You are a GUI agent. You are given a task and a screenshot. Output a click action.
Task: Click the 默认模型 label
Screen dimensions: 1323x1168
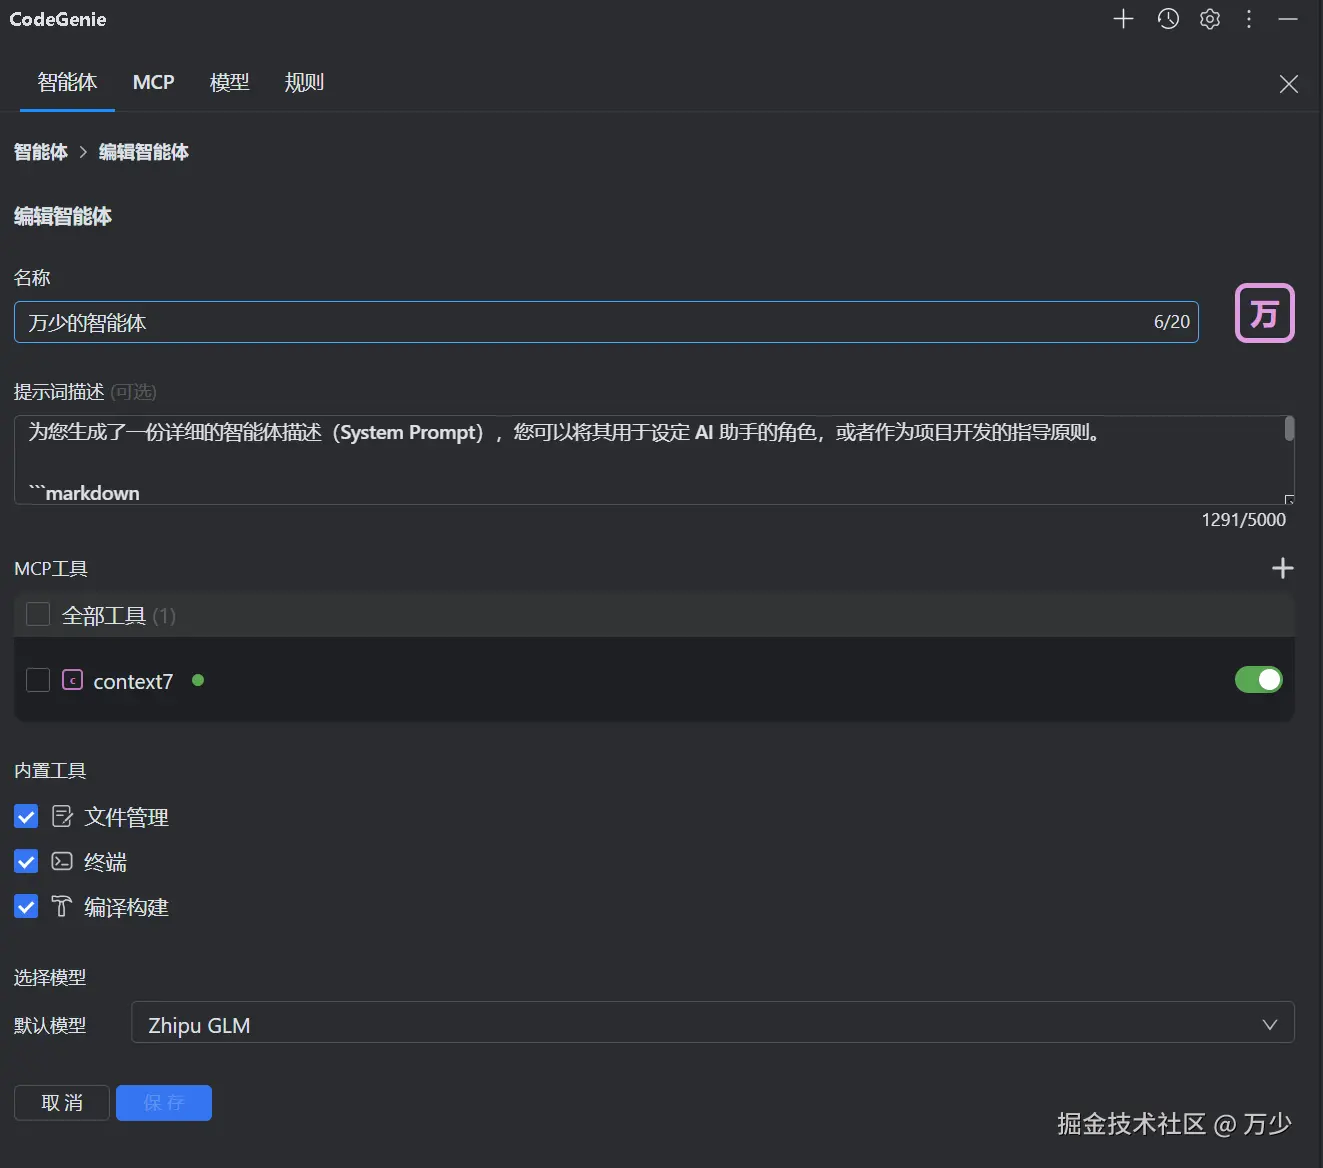click(50, 1025)
